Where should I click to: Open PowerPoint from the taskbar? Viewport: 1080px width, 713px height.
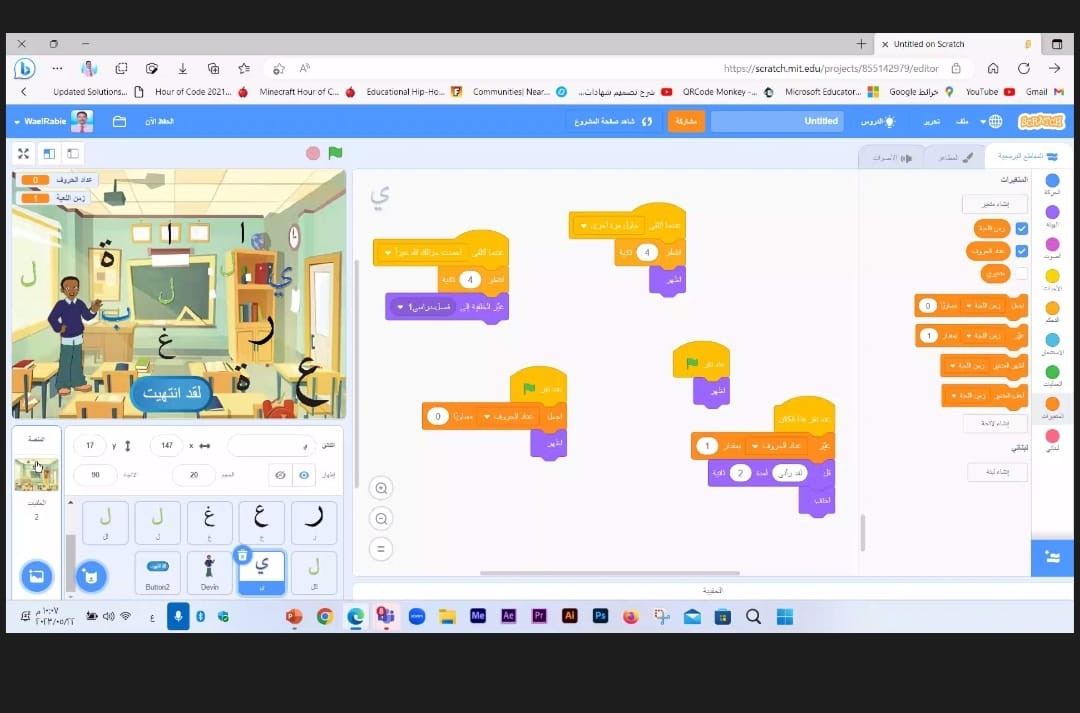[x=294, y=617]
